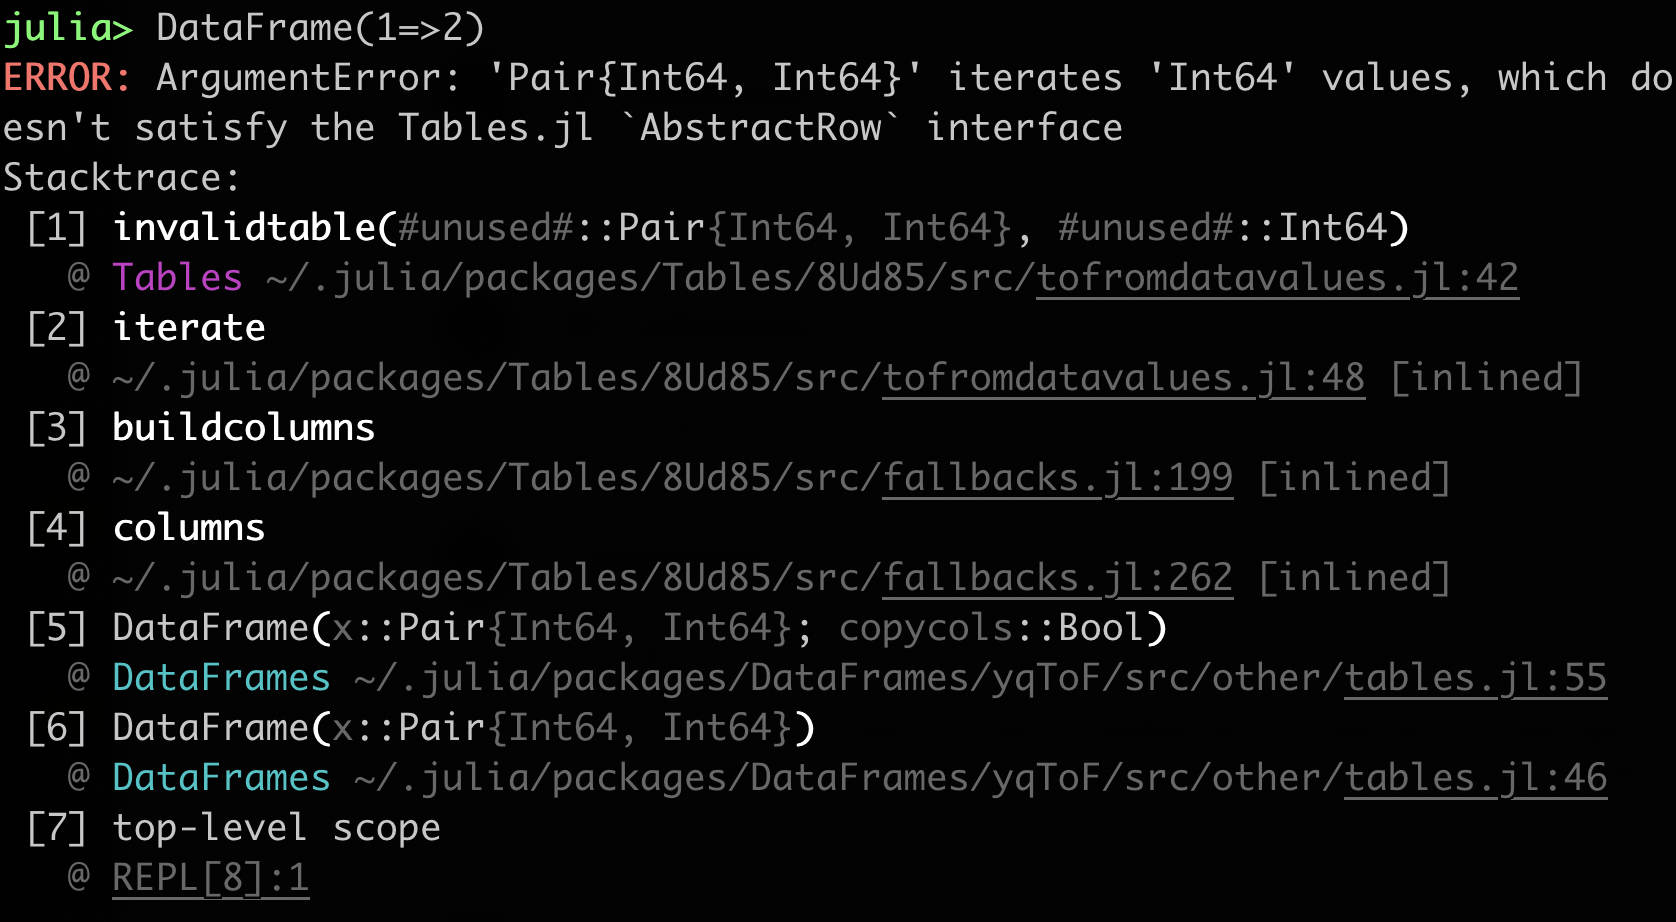
Task: Click the columns frame name
Action: (189, 528)
